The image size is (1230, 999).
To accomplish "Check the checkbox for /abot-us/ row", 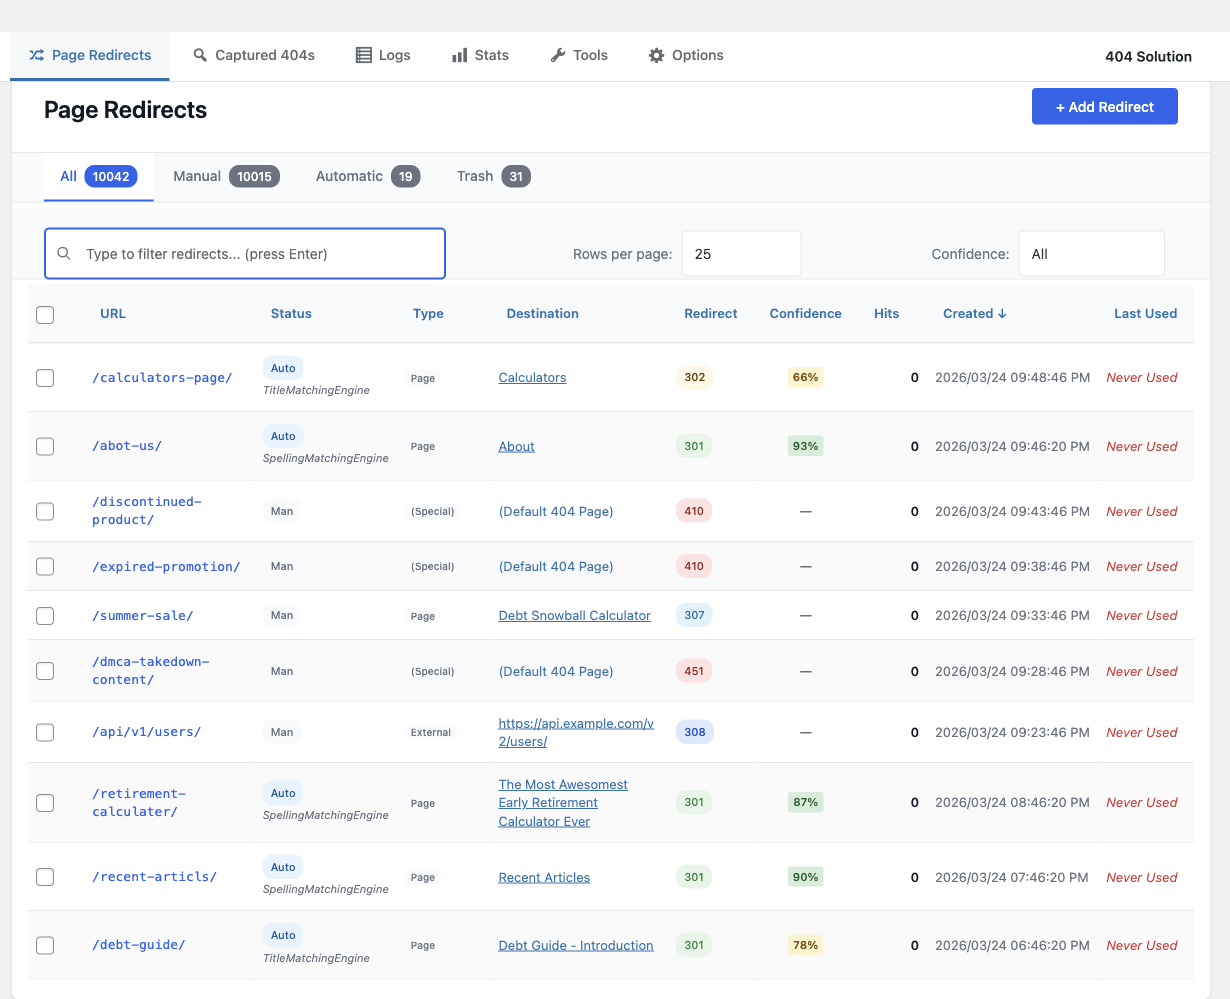I will (45, 446).
